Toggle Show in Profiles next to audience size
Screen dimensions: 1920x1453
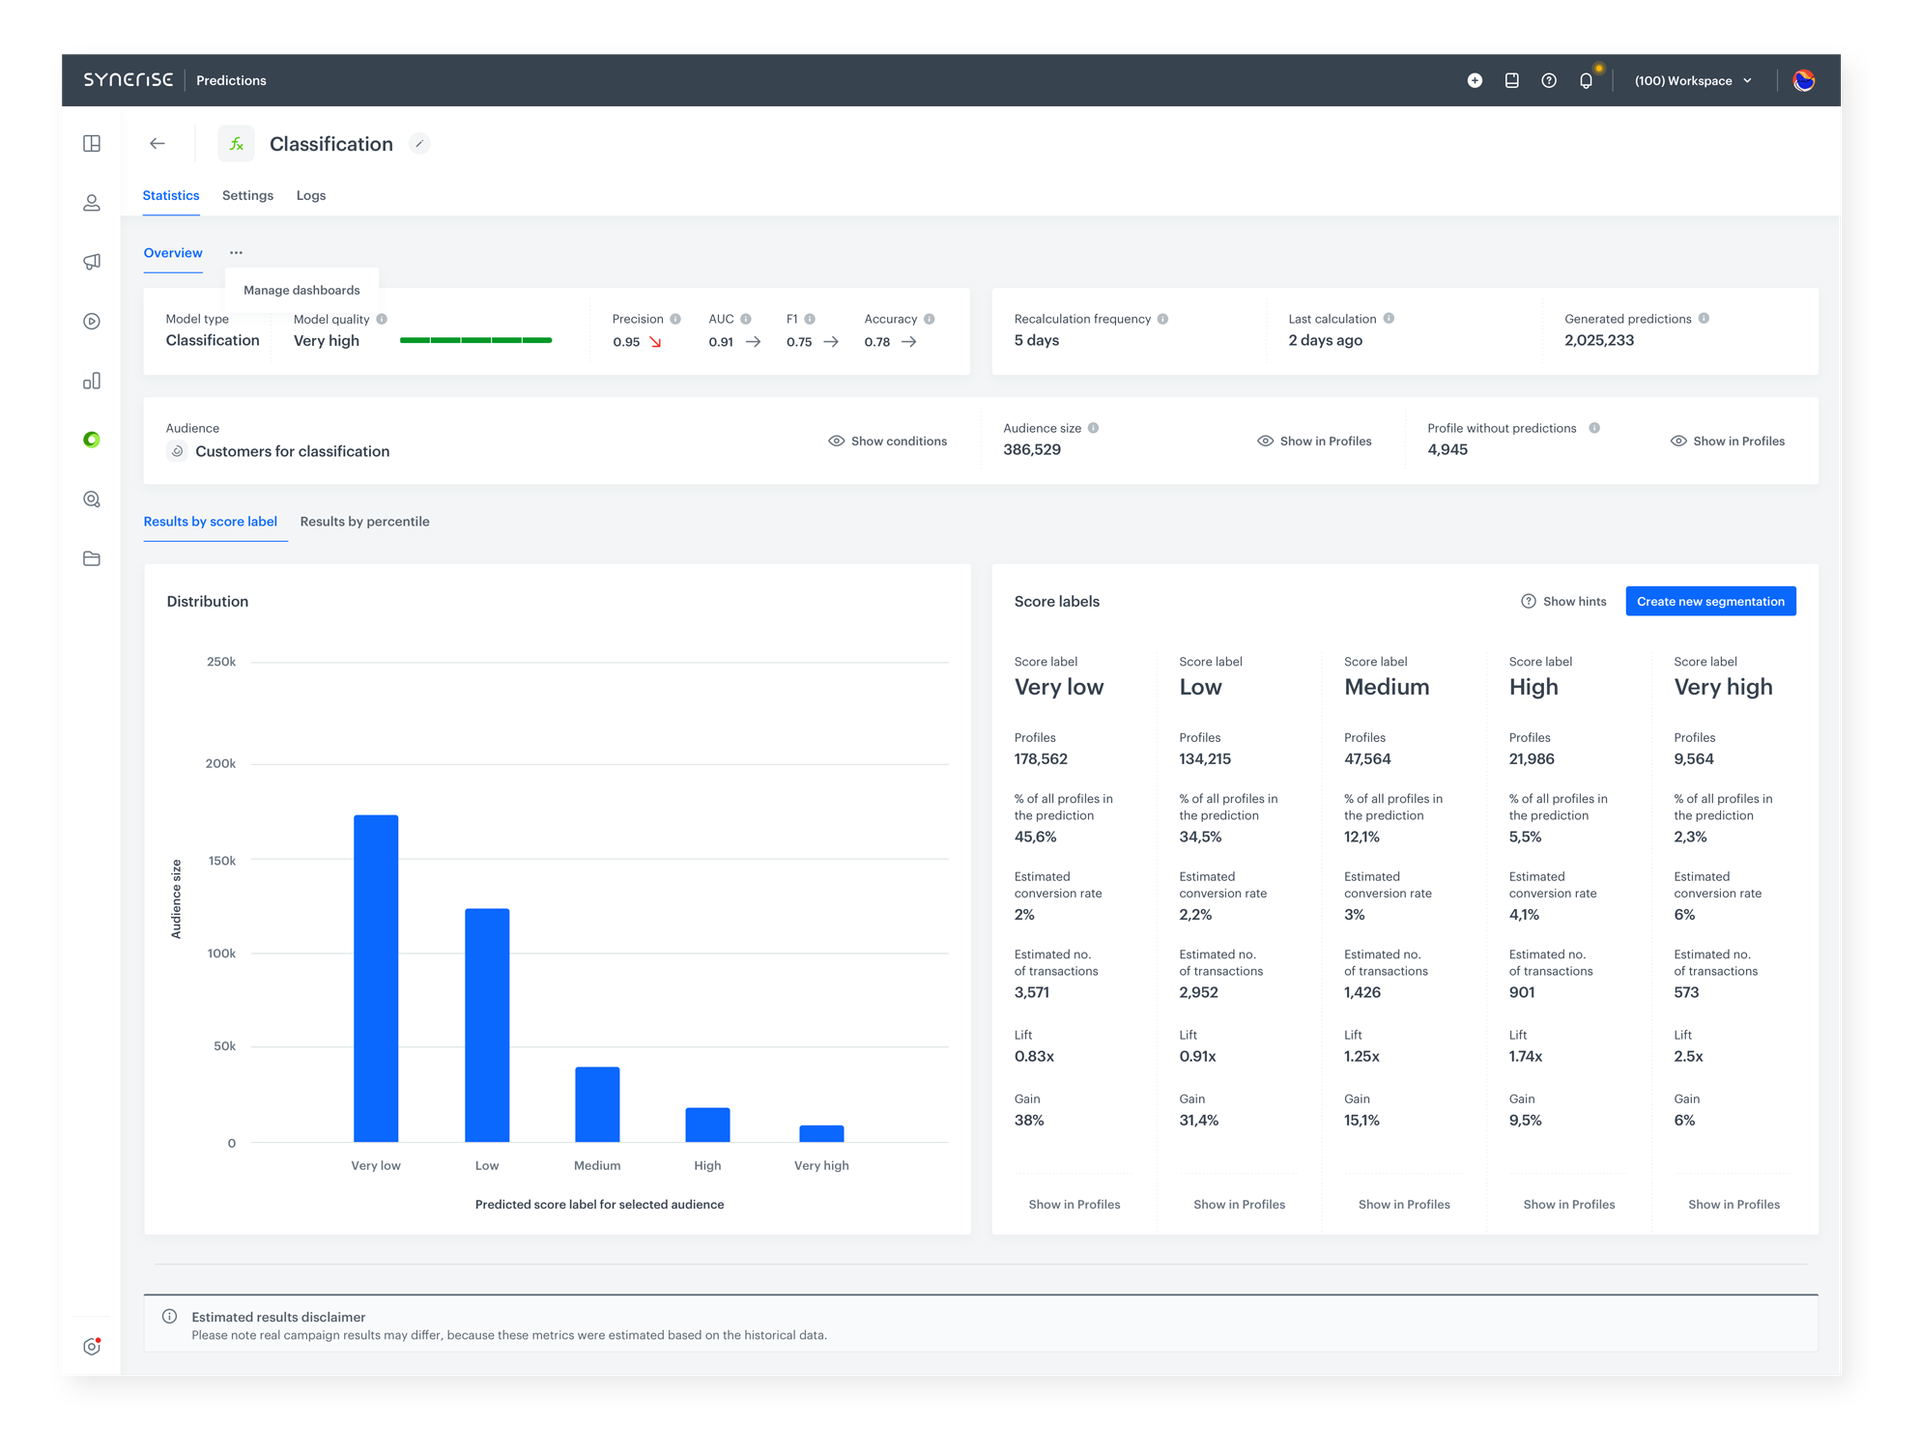pos(1314,441)
